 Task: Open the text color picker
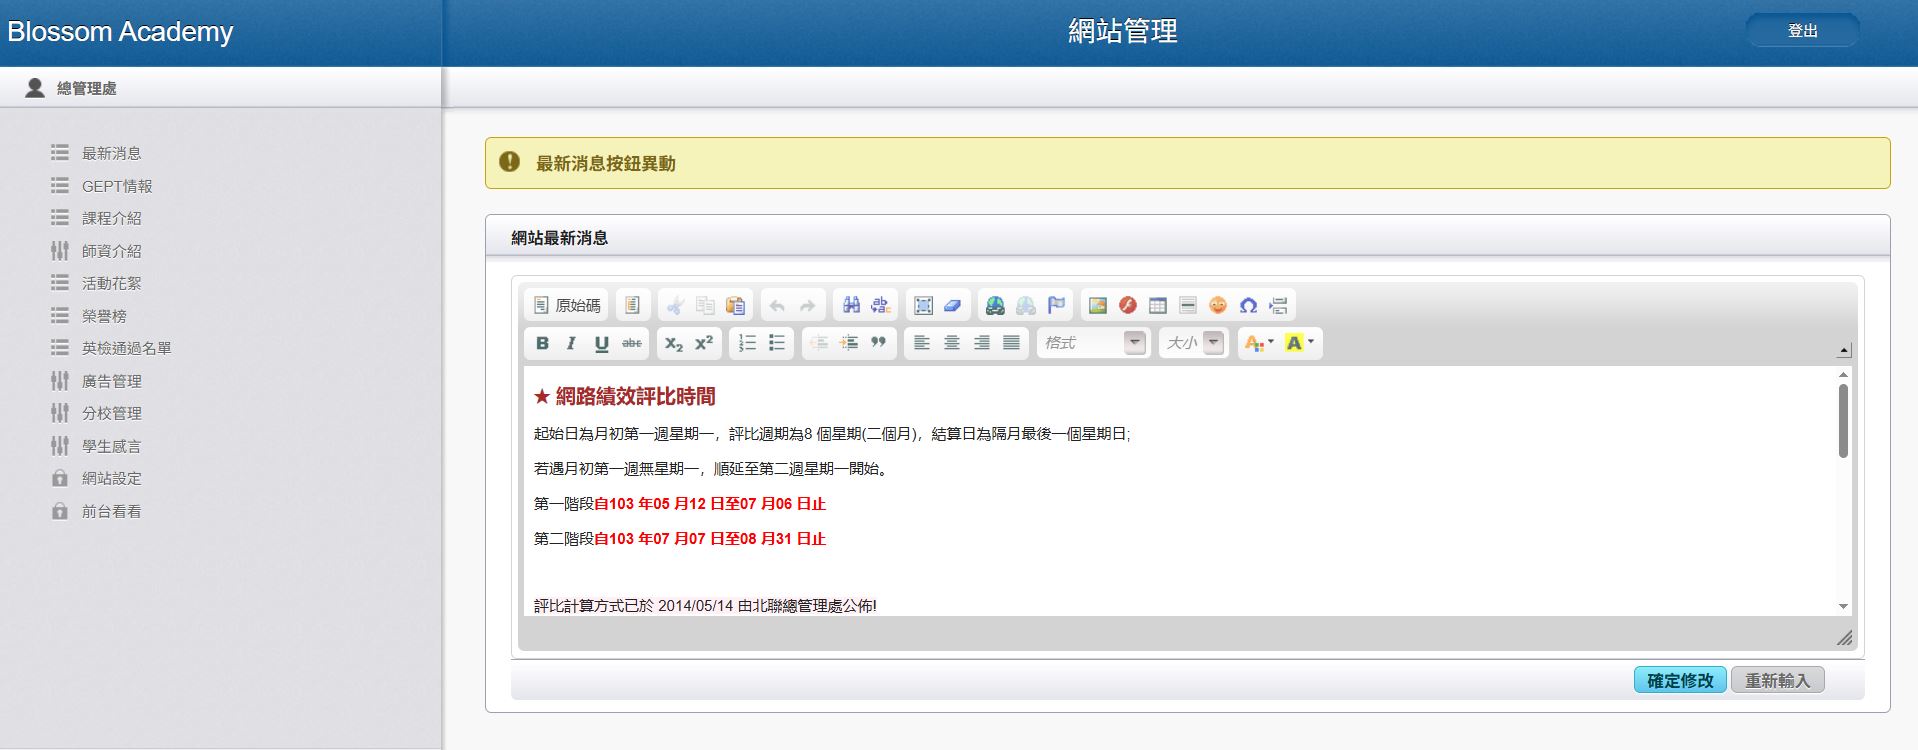pos(1258,343)
